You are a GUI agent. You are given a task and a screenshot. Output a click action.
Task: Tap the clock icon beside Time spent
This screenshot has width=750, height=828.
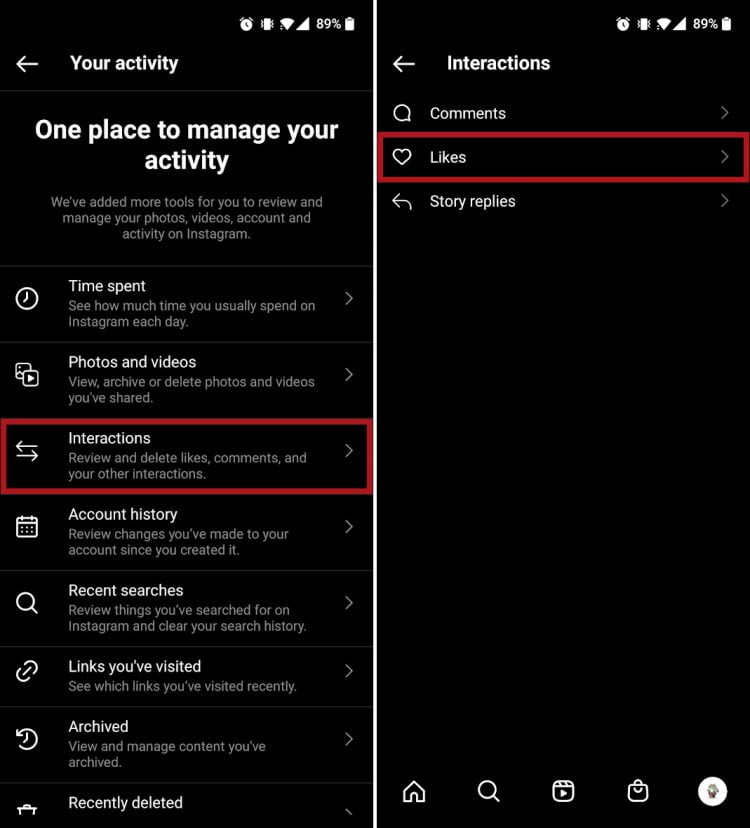[x=27, y=298]
